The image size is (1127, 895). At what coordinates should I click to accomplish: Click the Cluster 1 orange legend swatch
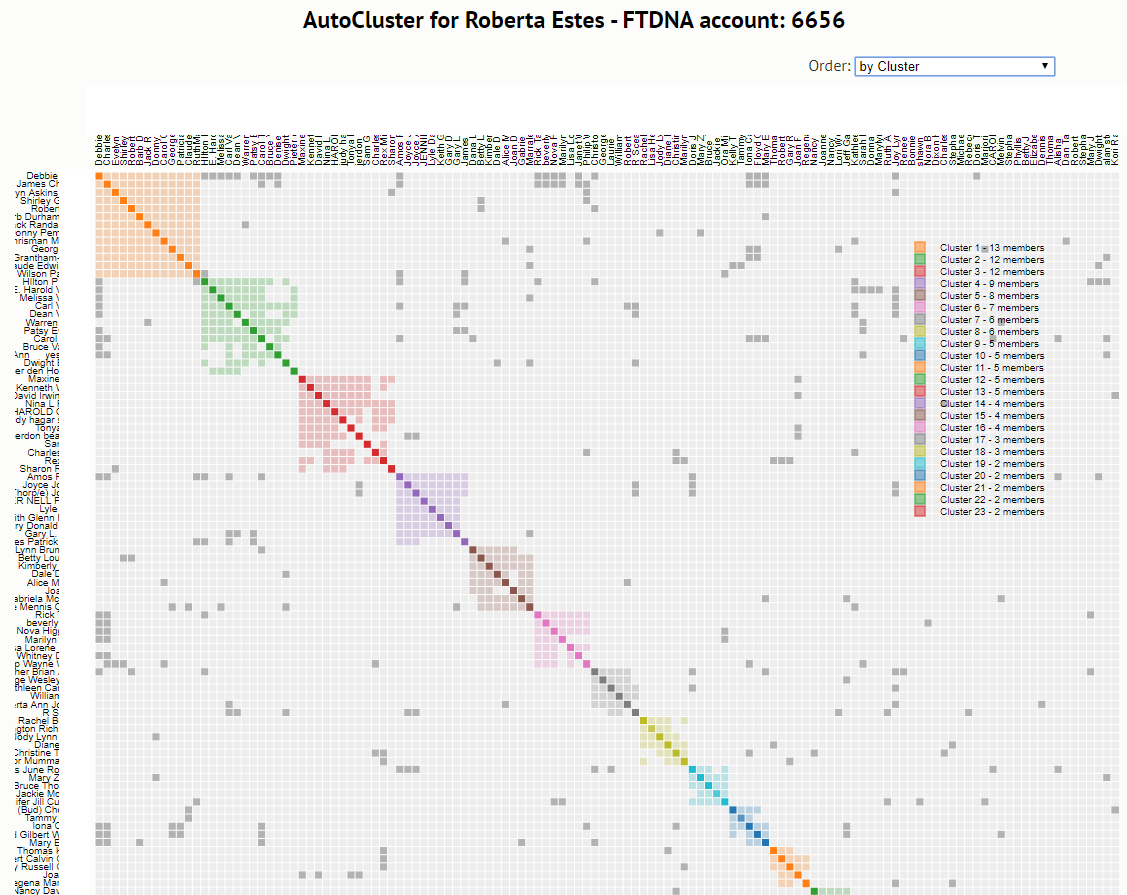919,247
